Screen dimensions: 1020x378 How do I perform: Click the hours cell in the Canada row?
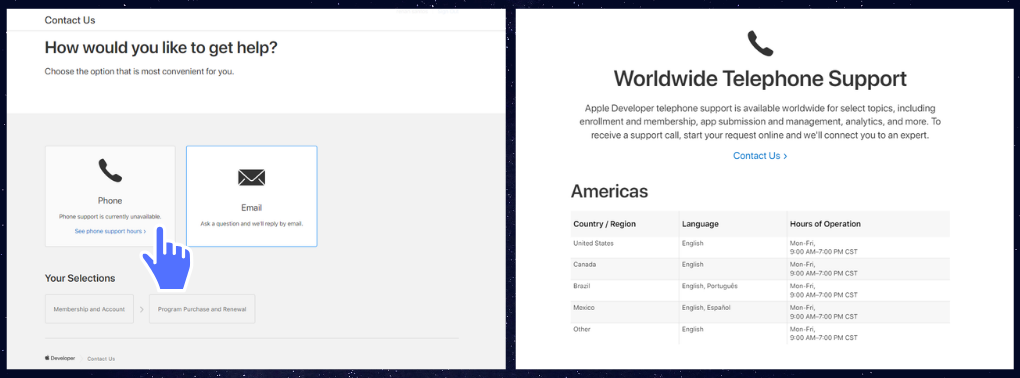868,269
